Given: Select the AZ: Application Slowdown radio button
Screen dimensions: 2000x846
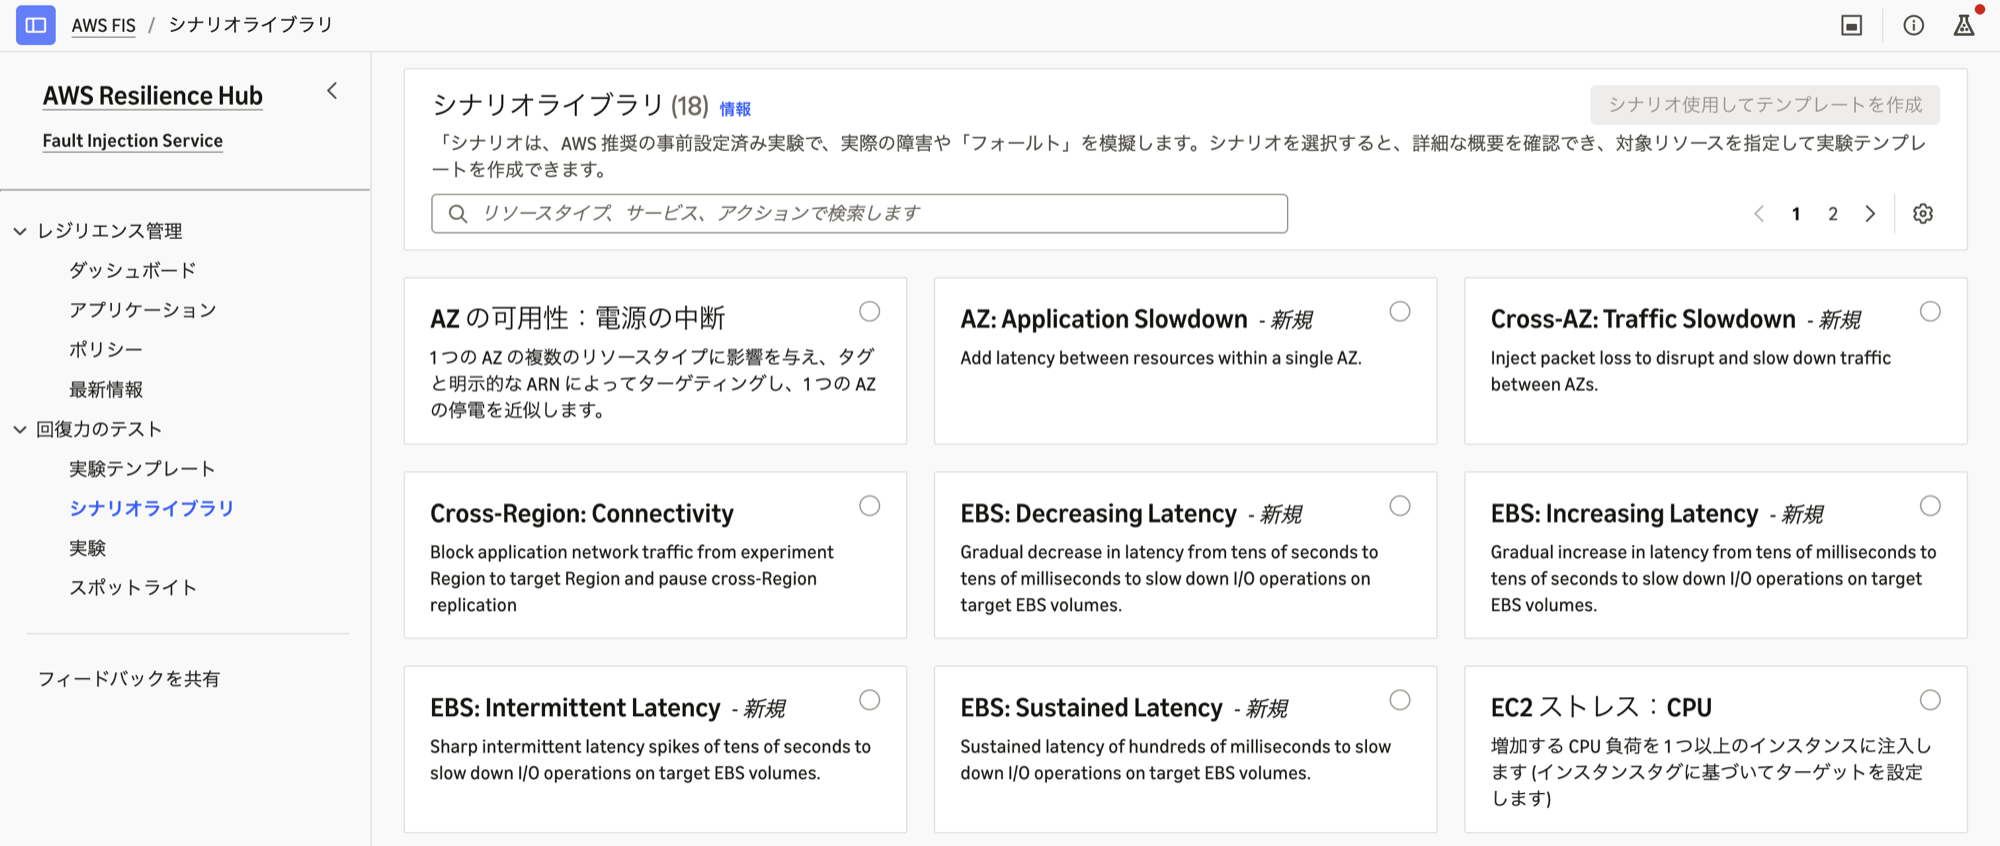Looking at the screenshot, I should click(1400, 312).
